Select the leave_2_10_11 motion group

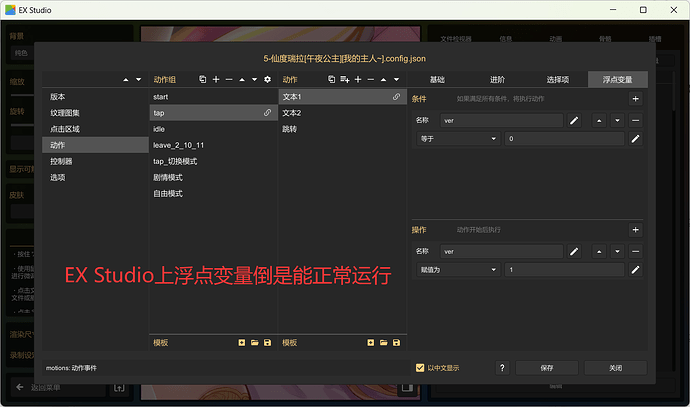213,145
